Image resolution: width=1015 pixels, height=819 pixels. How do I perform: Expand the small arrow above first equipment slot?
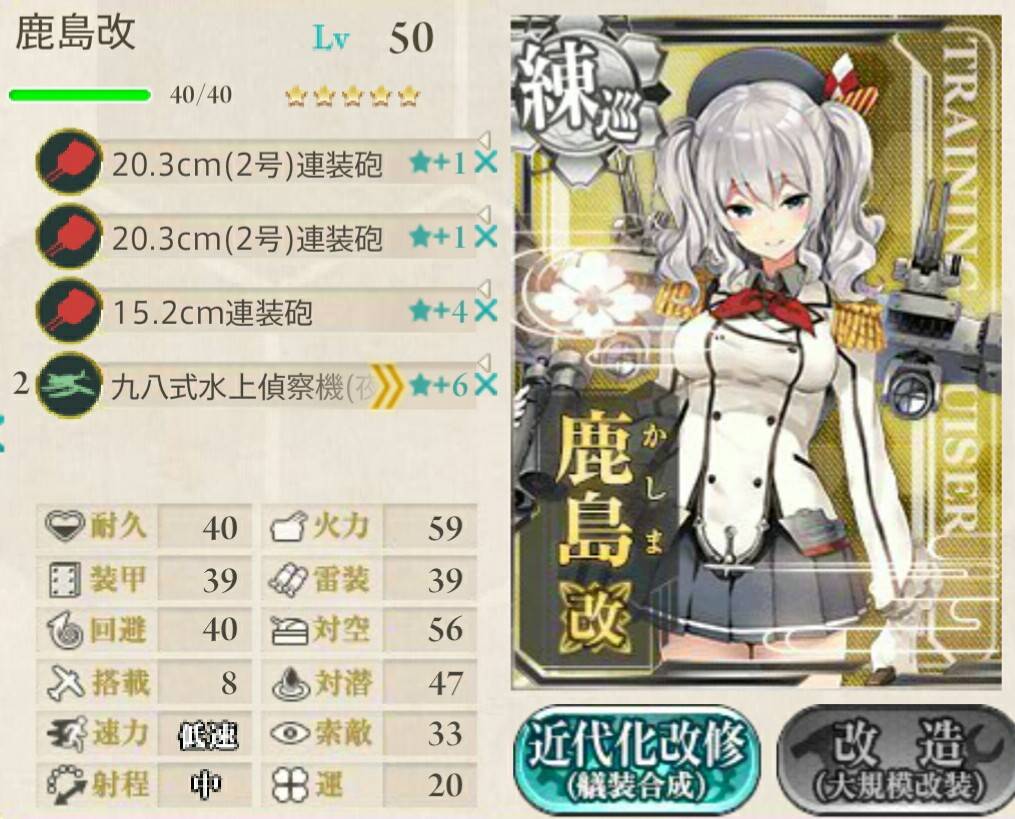pos(484,138)
